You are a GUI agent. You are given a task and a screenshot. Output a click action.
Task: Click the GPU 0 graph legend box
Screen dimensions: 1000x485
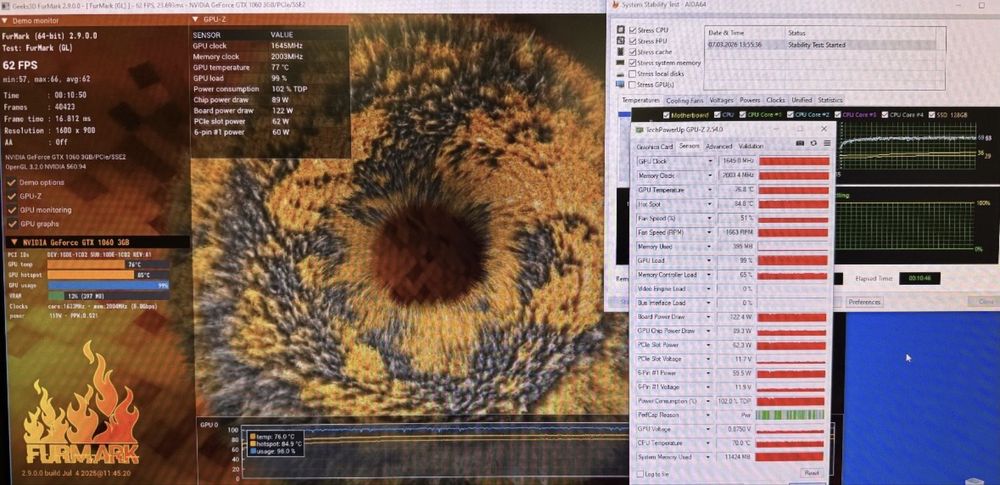276,444
